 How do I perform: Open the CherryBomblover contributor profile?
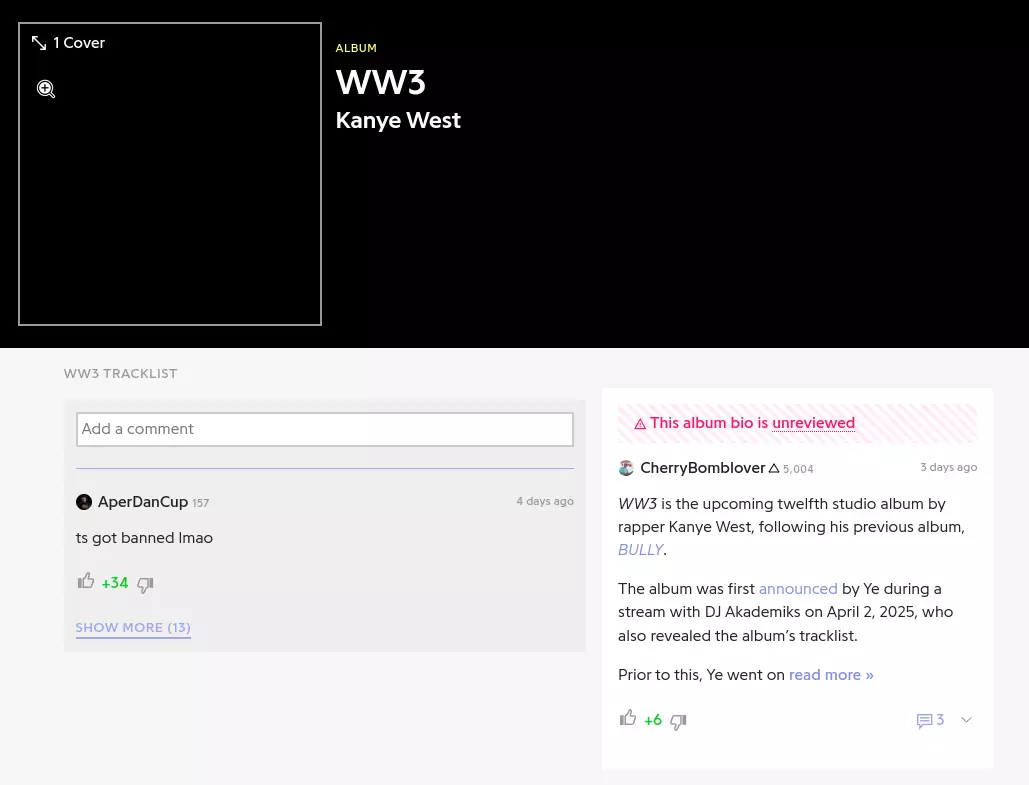(x=703, y=468)
